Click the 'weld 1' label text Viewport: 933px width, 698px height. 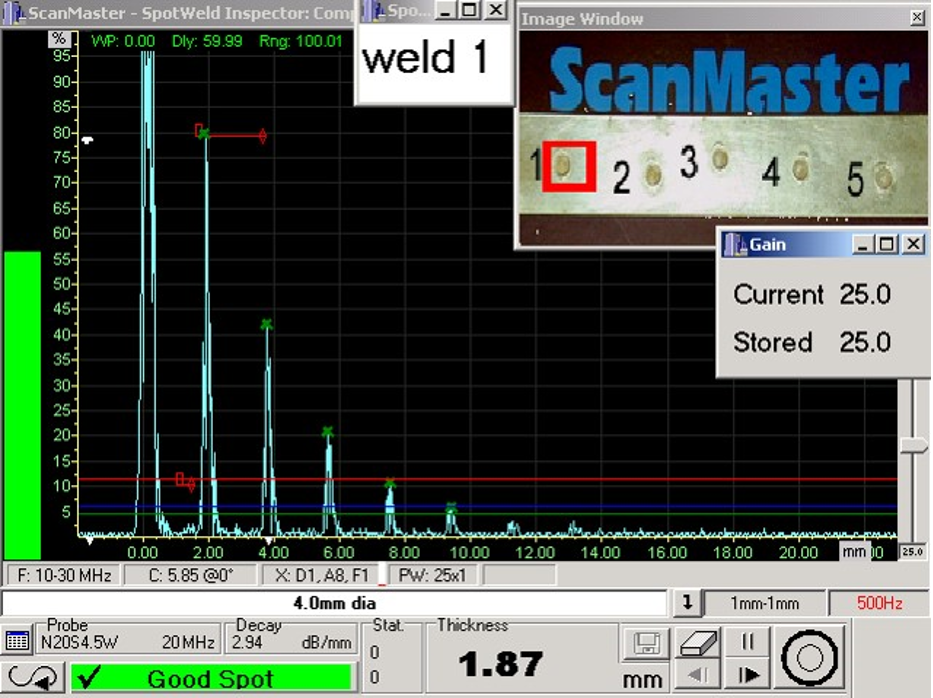[425, 58]
